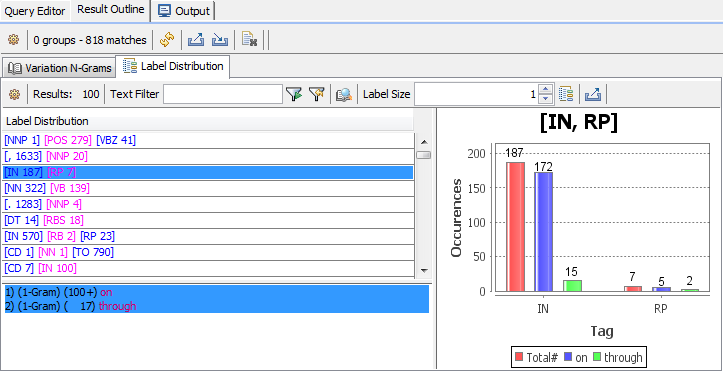This screenshot has height=371, width=723.
Task: Open the Output tab
Action: coord(184,11)
